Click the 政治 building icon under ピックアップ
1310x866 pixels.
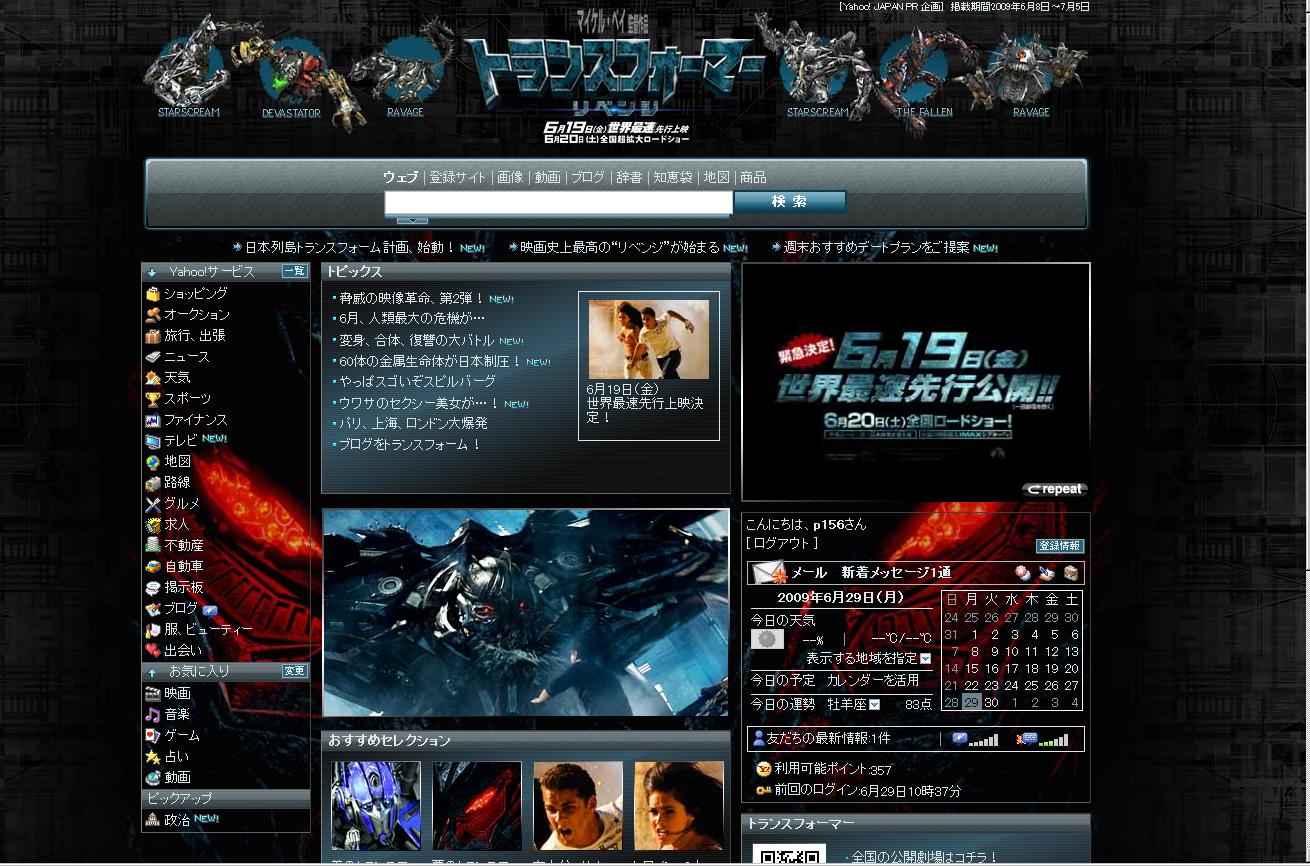[153, 820]
